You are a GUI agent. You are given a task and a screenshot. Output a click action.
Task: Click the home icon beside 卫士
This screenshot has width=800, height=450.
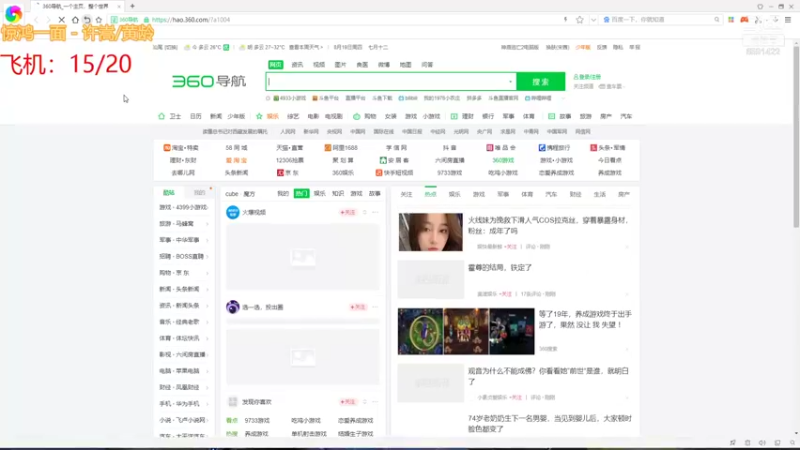162,116
